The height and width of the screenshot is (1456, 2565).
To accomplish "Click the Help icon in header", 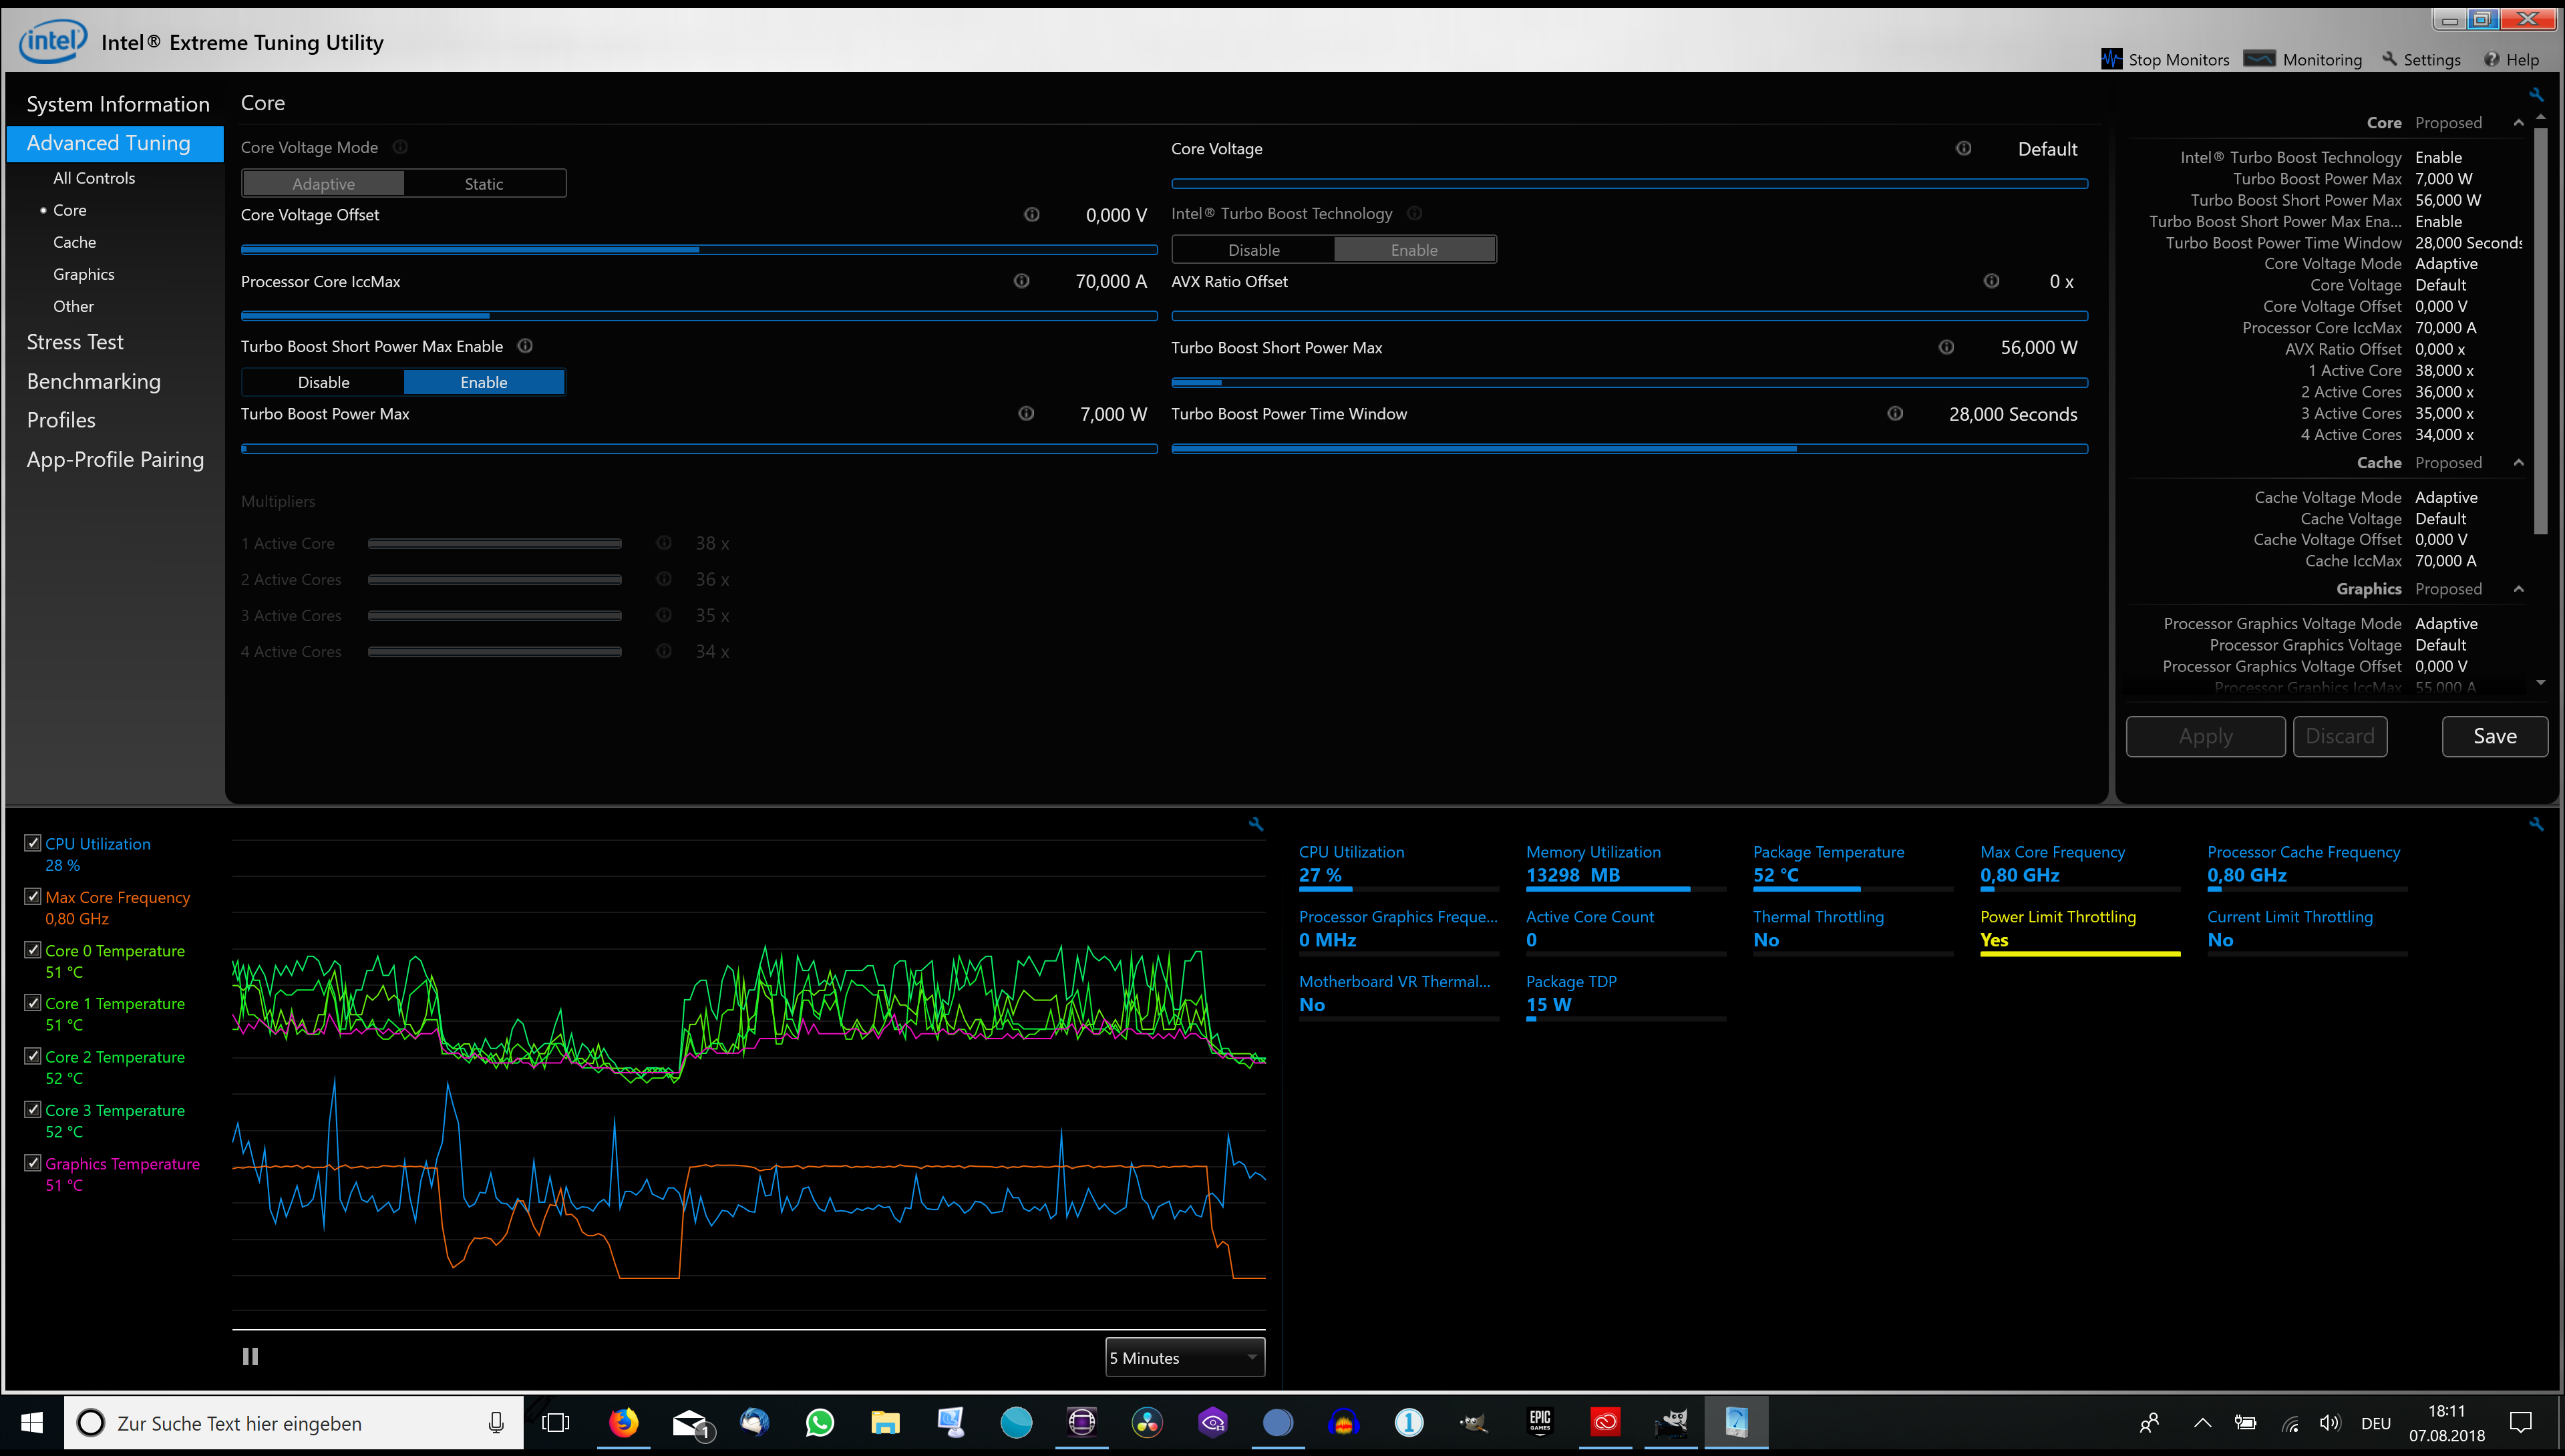I will tap(2491, 59).
